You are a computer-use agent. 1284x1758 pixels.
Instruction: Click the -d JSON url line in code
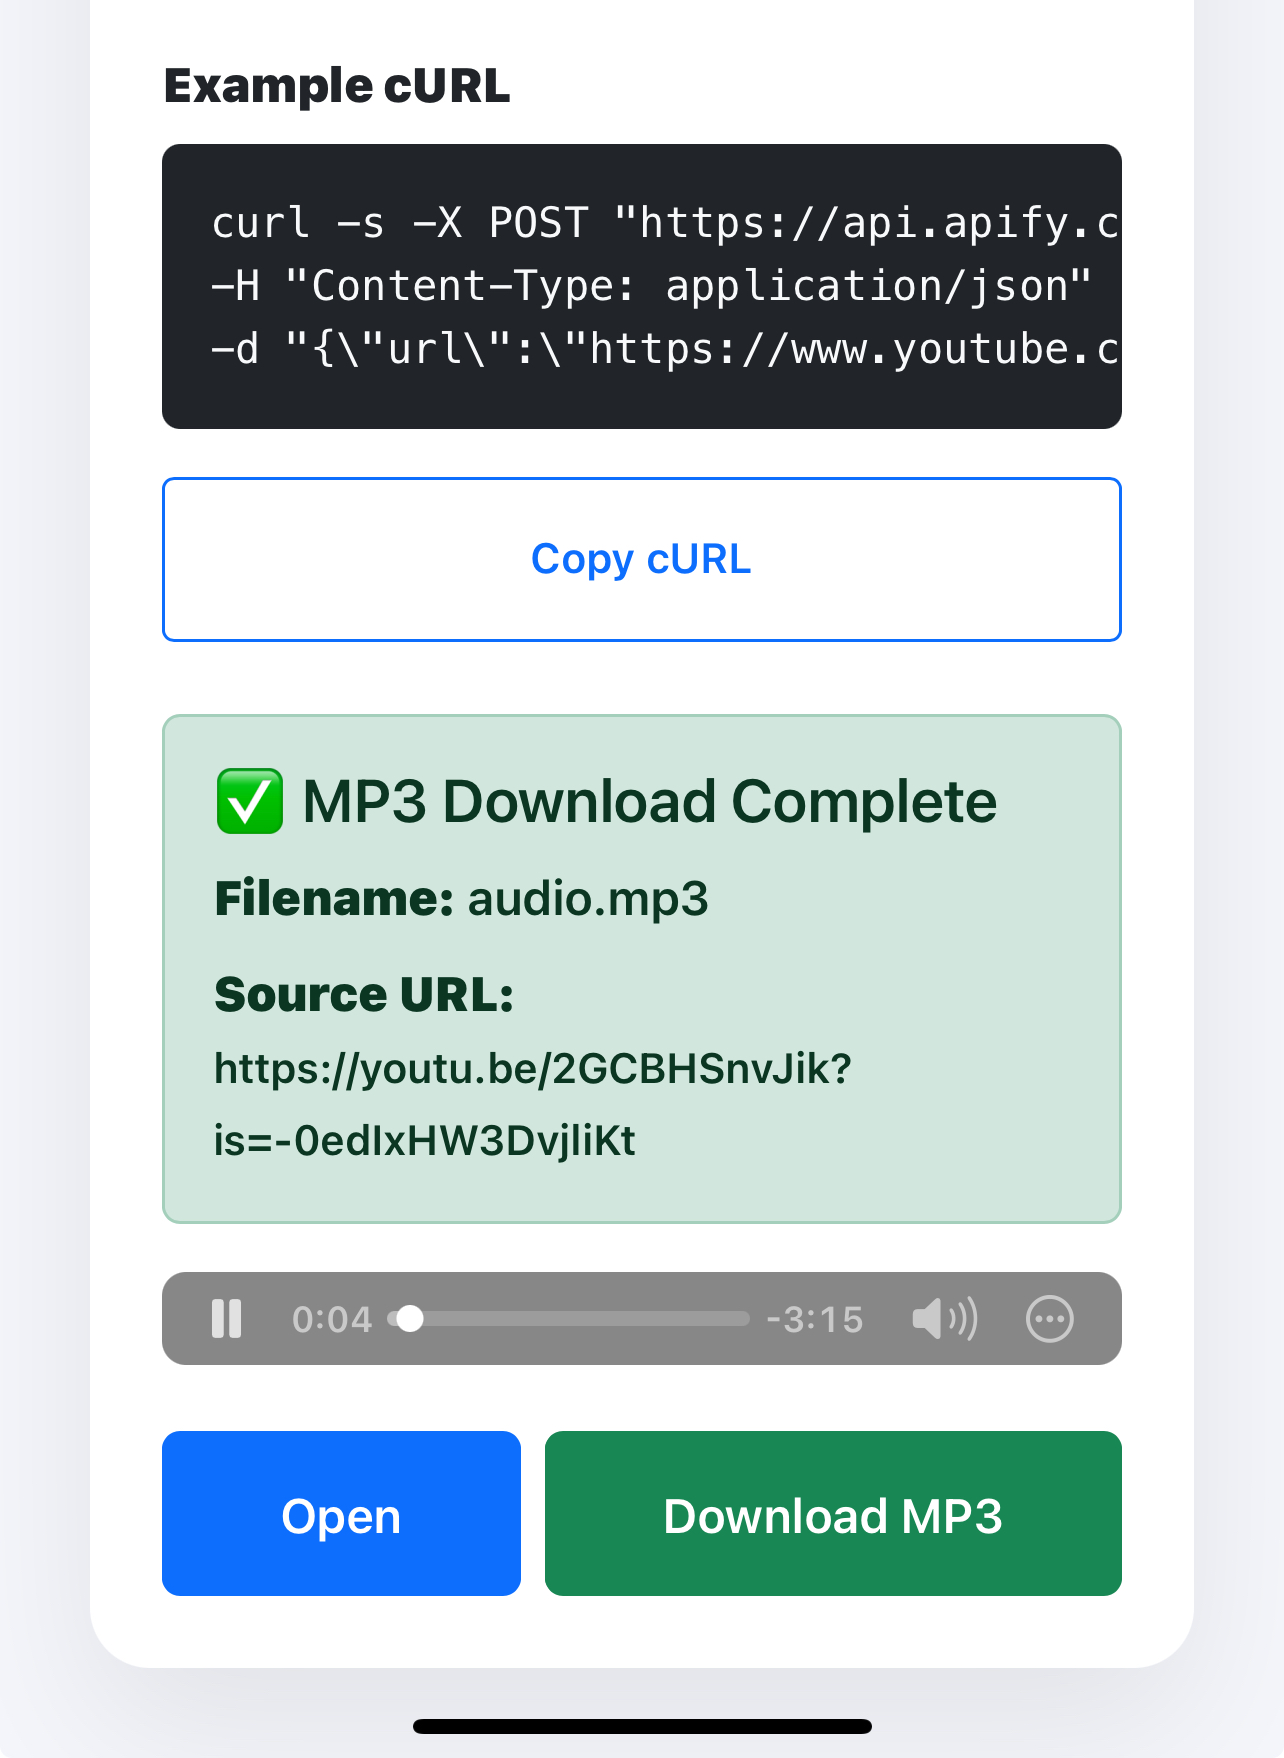click(664, 349)
